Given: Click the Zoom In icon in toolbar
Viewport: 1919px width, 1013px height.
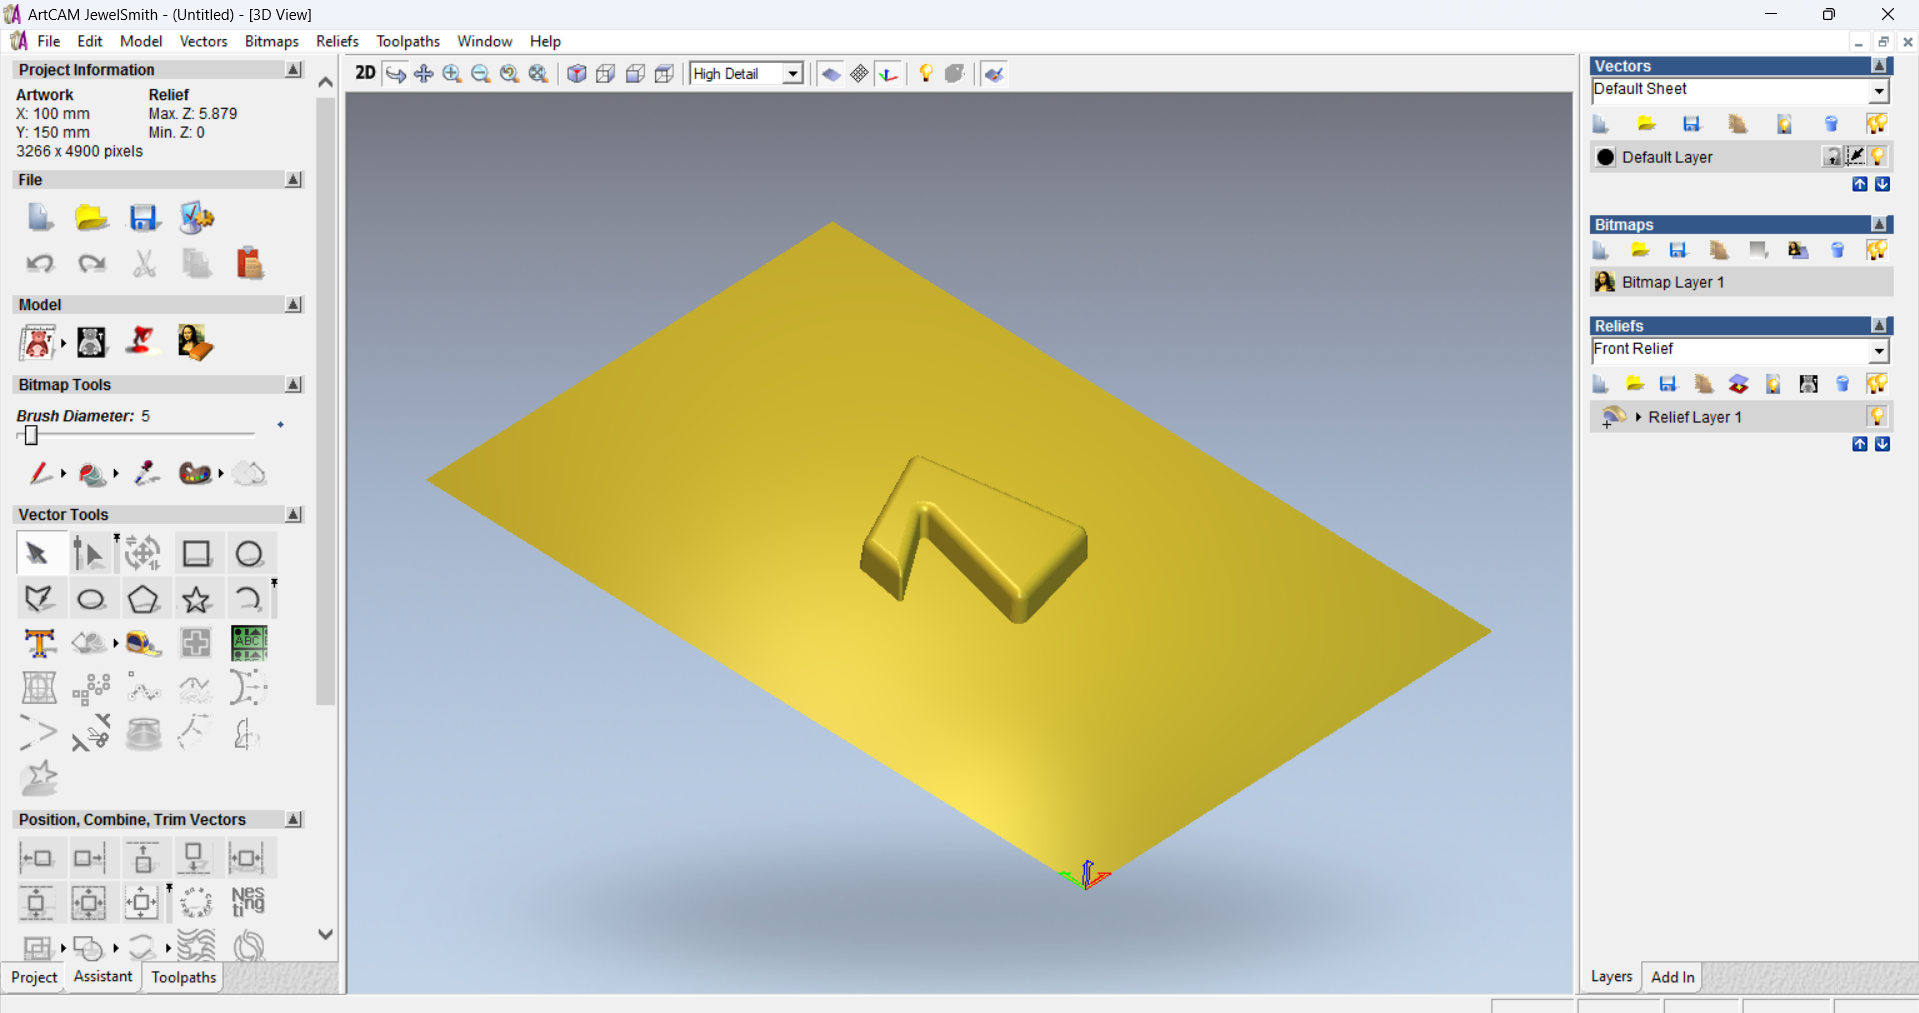Looking at the screenshot, I should (x=452, y=74).
